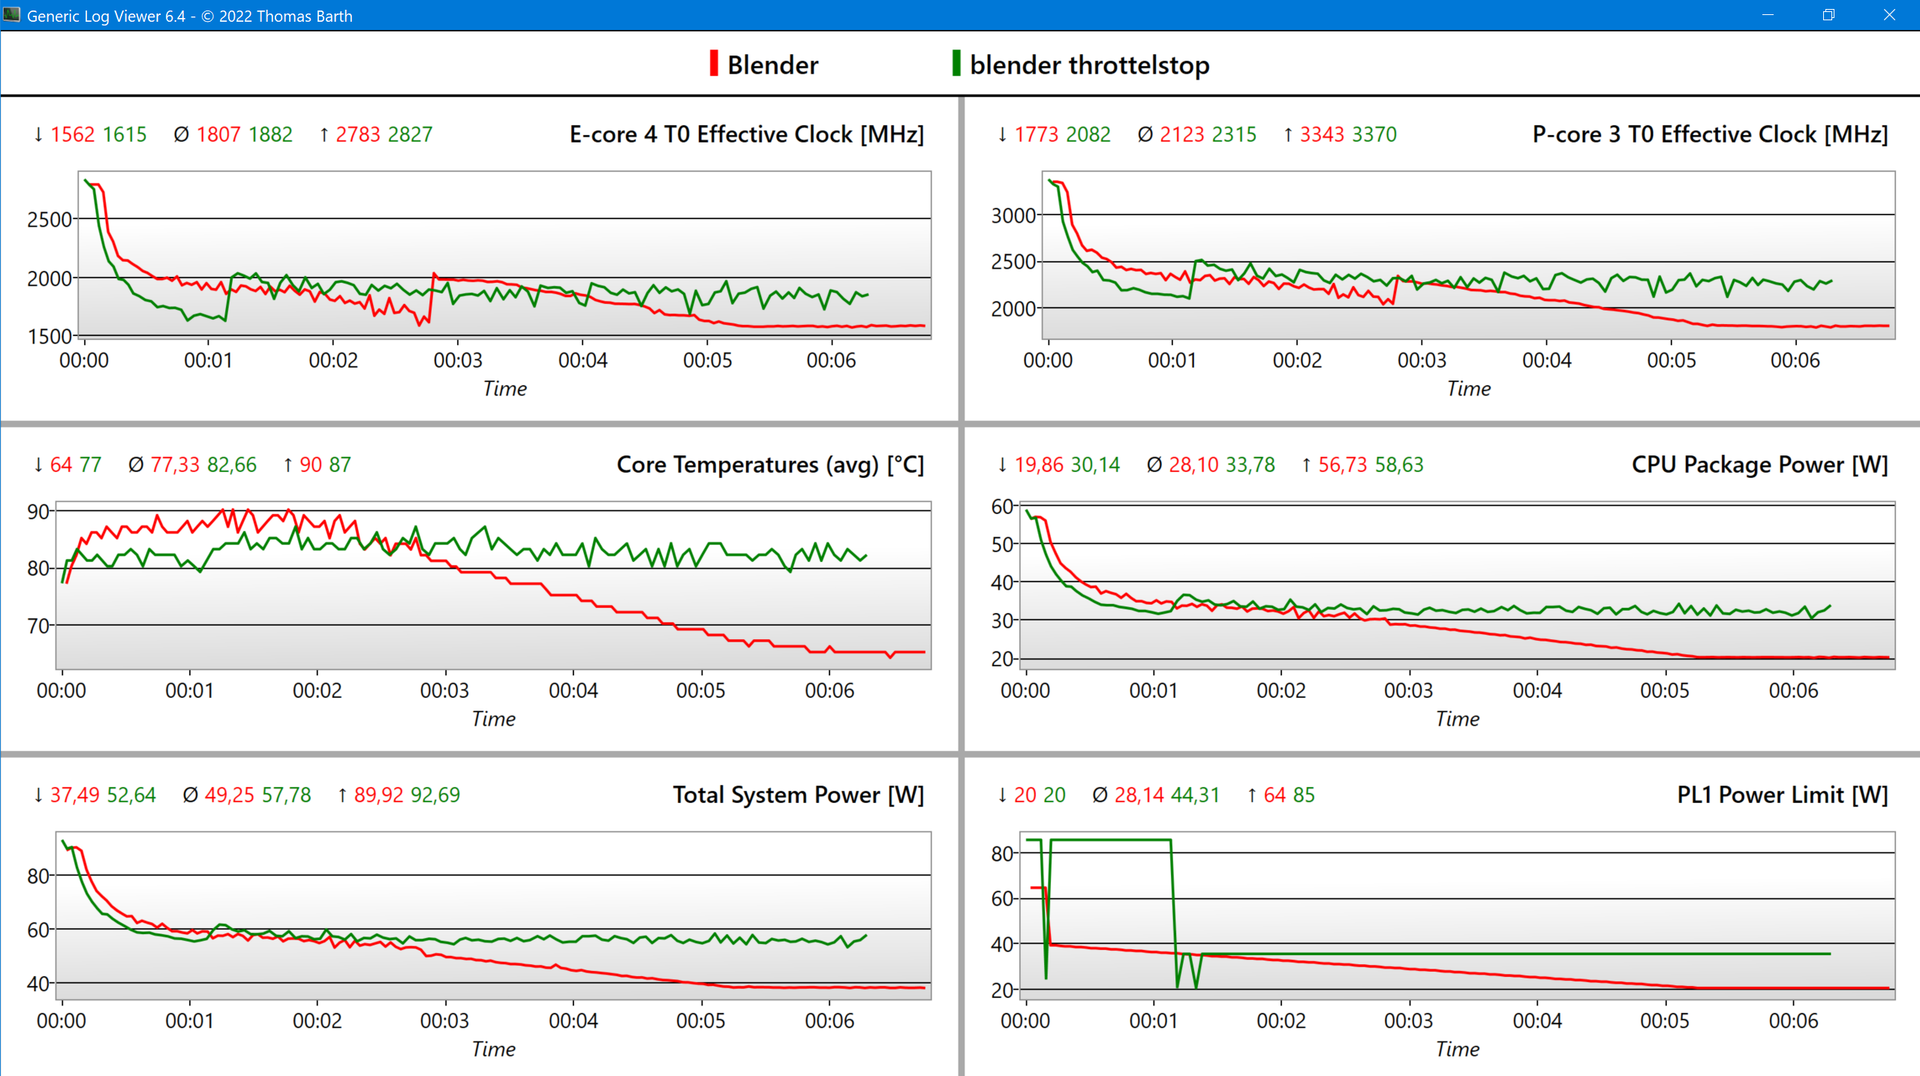
Task: Click the maximum arrow in P-core 3 chart
Action: (x=1288, y=135)
